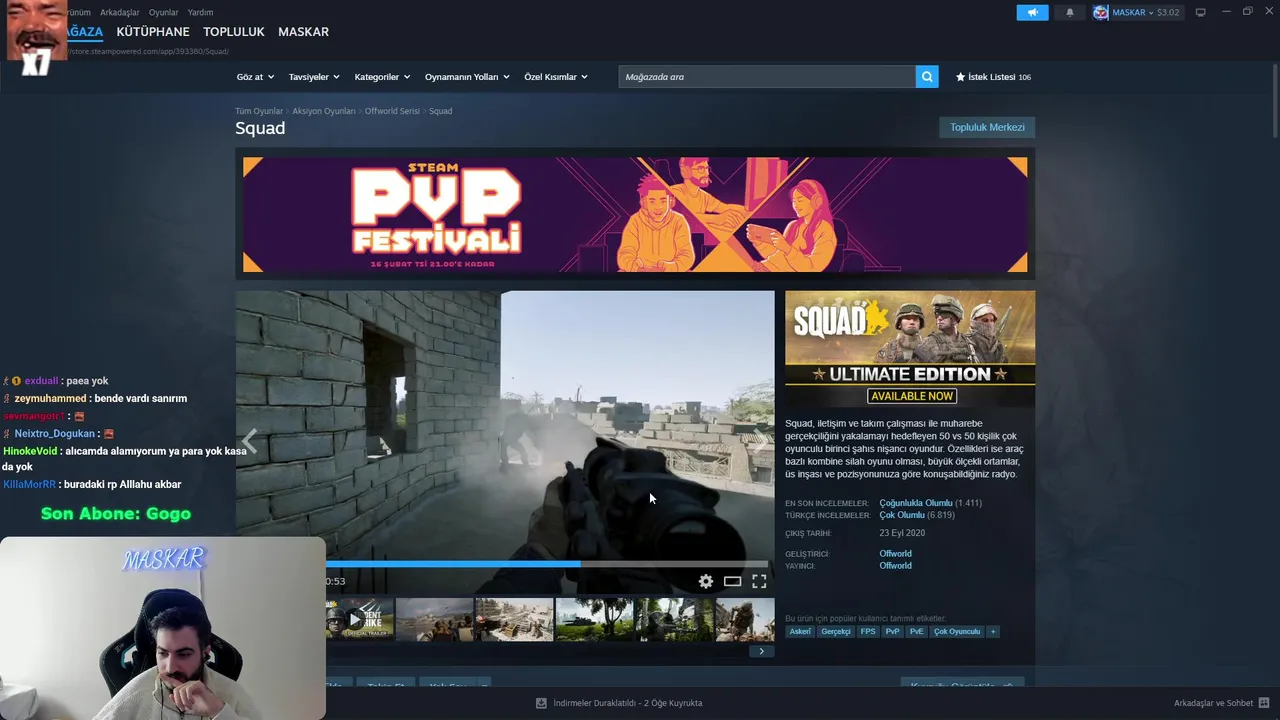Add a tag with the plus button
Screen dimensions: 1280x720
tap(993, 632)
